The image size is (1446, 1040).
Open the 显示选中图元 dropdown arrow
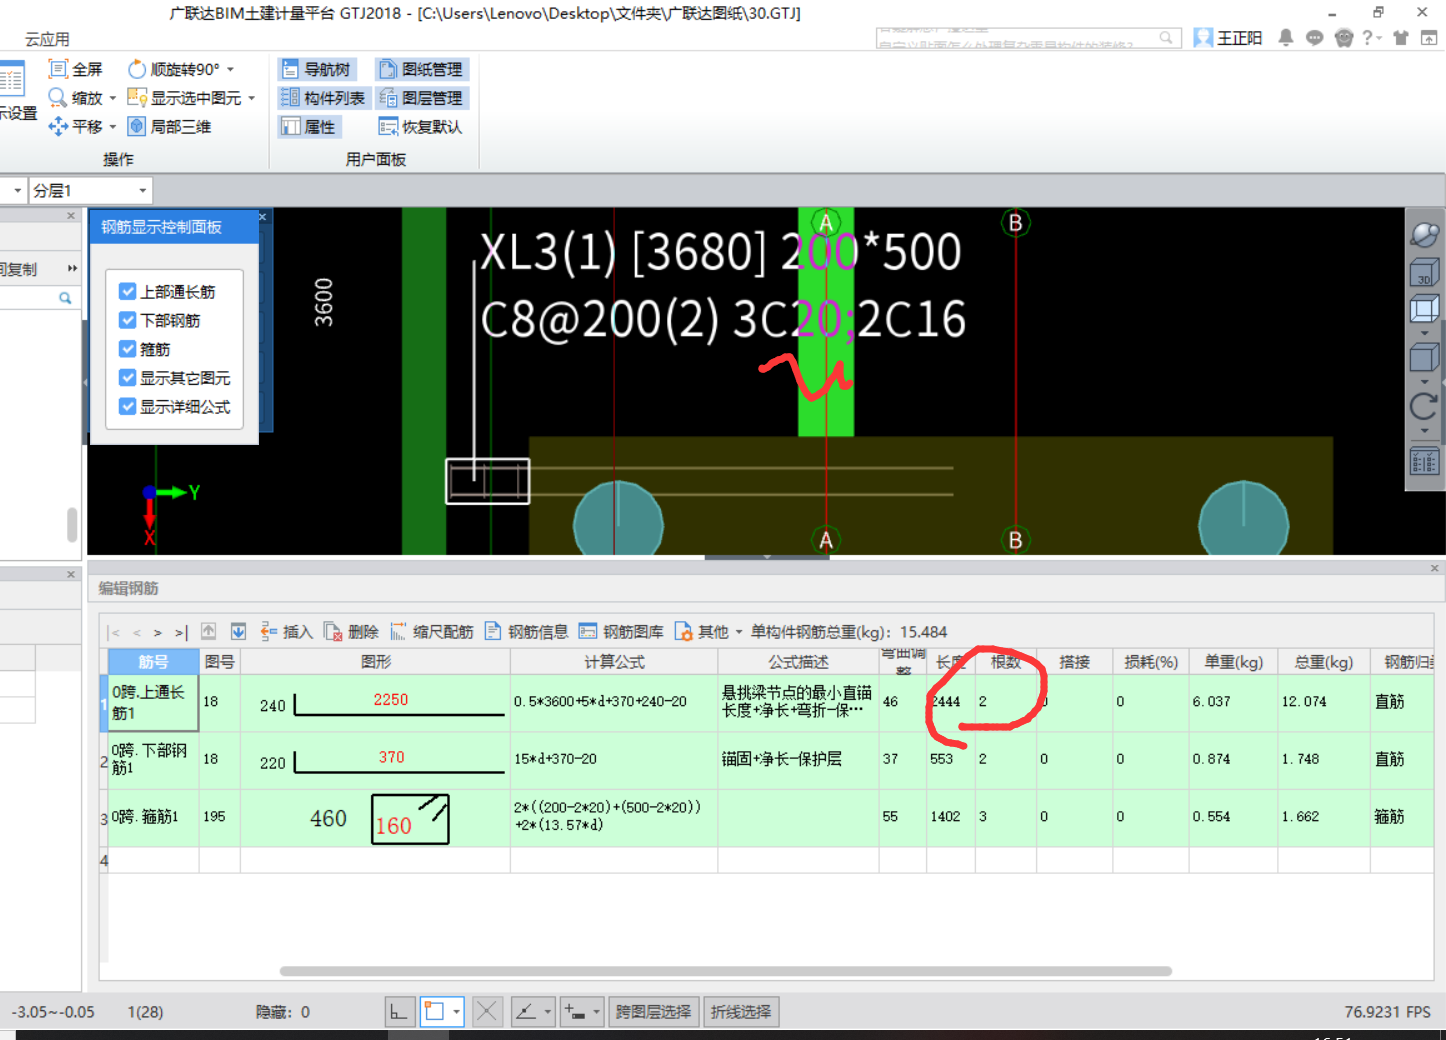coord(252,98)
